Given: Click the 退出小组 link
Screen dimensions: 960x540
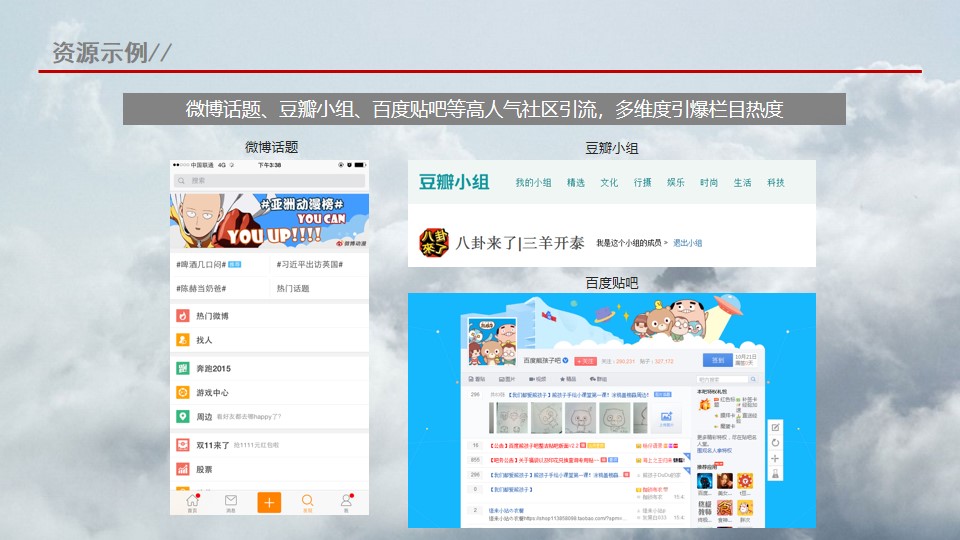Looking at the screenshot, I should coord(688,243).
